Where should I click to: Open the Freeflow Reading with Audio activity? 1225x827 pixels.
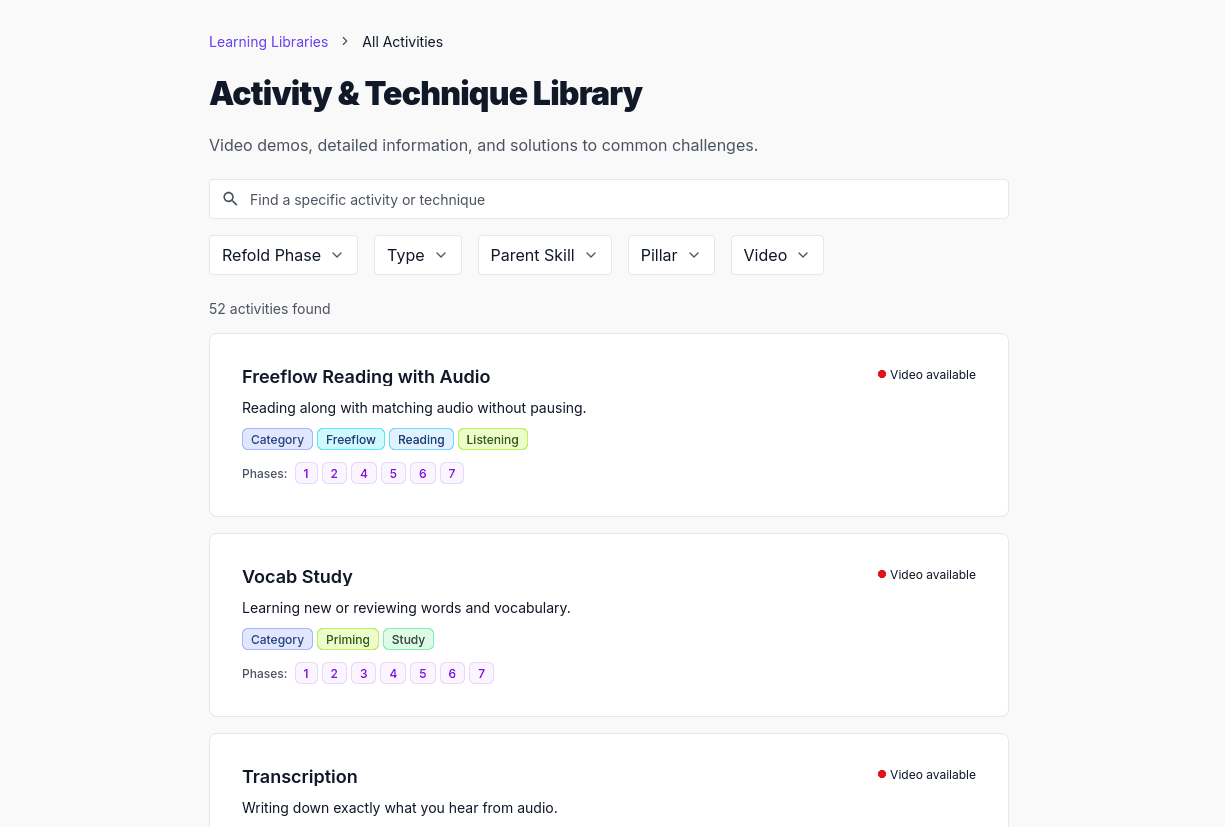pyautogui.click(x=366, y=377)
